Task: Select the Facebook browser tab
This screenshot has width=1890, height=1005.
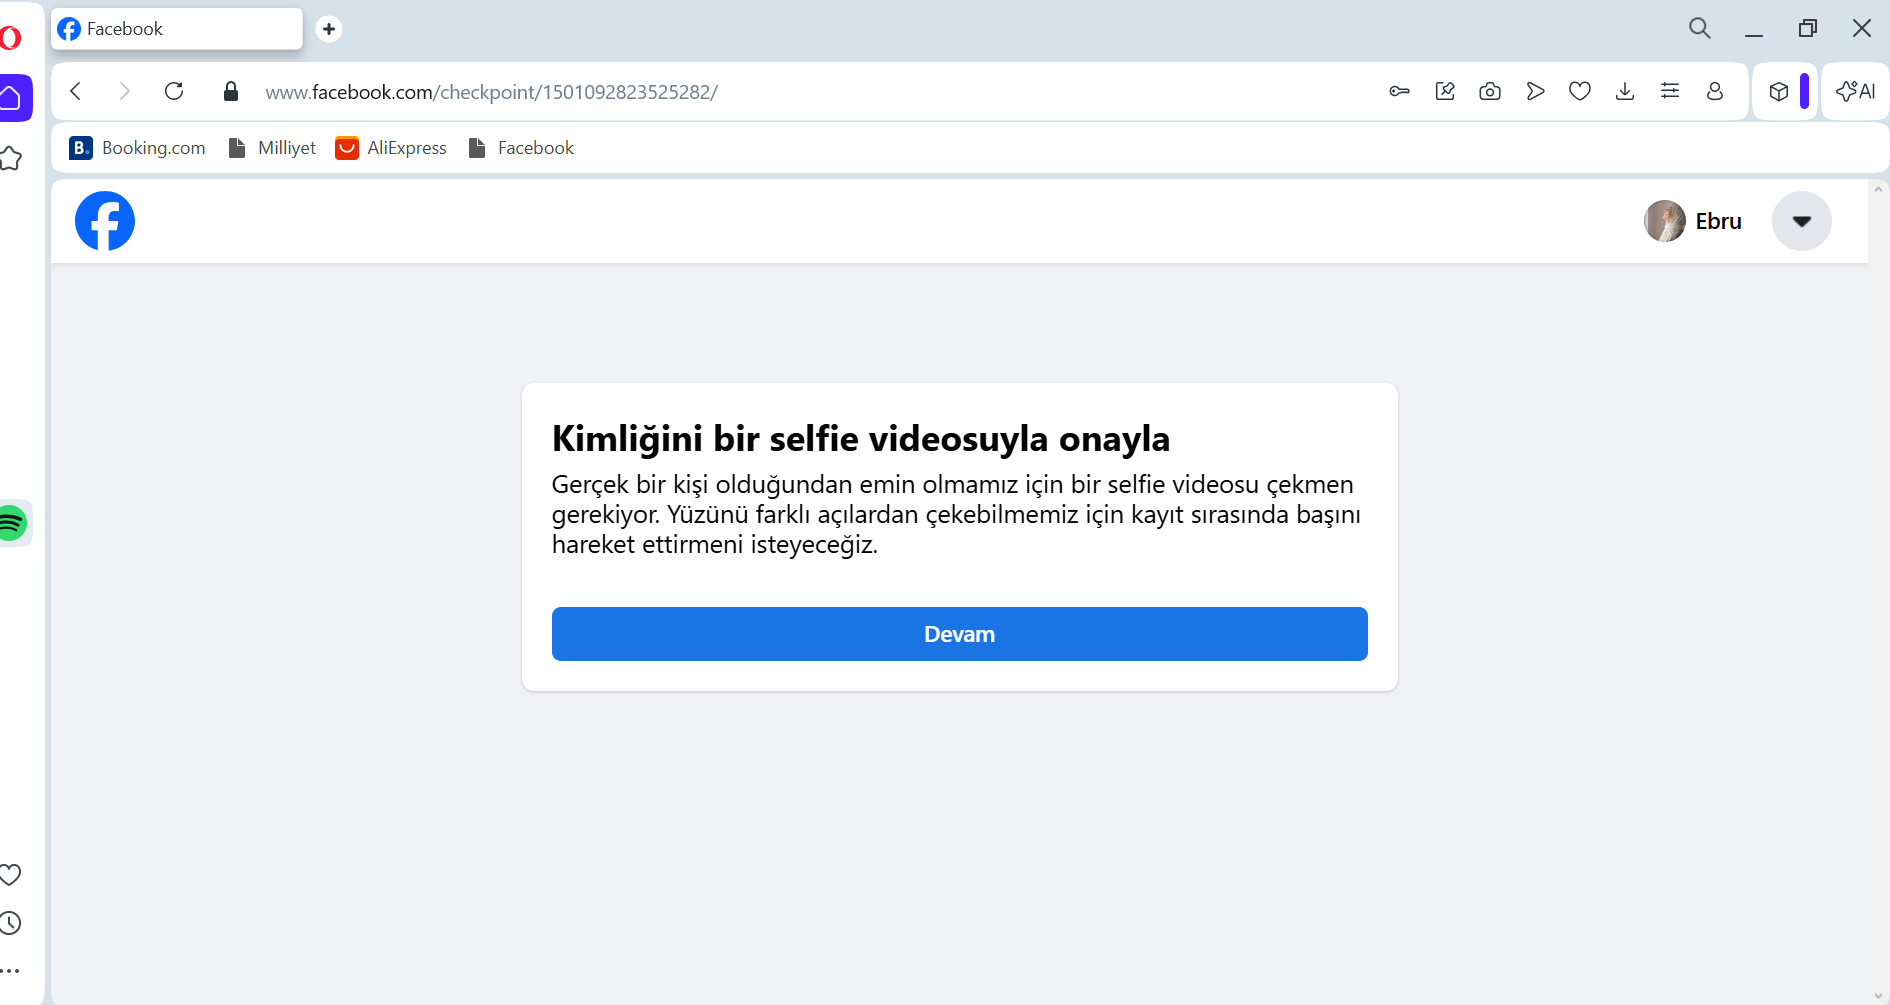Action: pyautogui.click(x=177, y=29)
